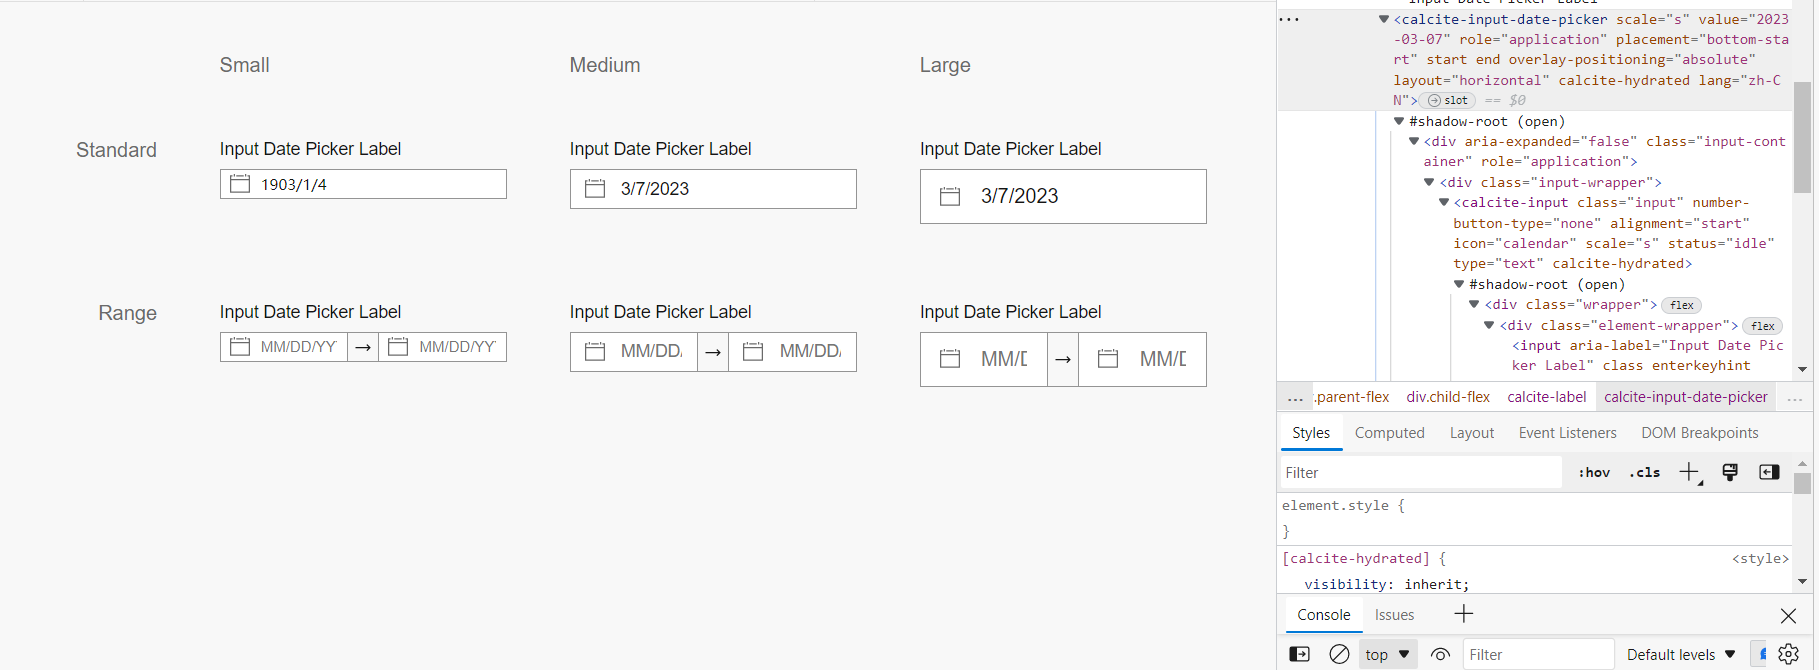Click the calendar icon in the Large range picker
The height and width of the screenshot is (670, 1819).
(x=950, y=359)
